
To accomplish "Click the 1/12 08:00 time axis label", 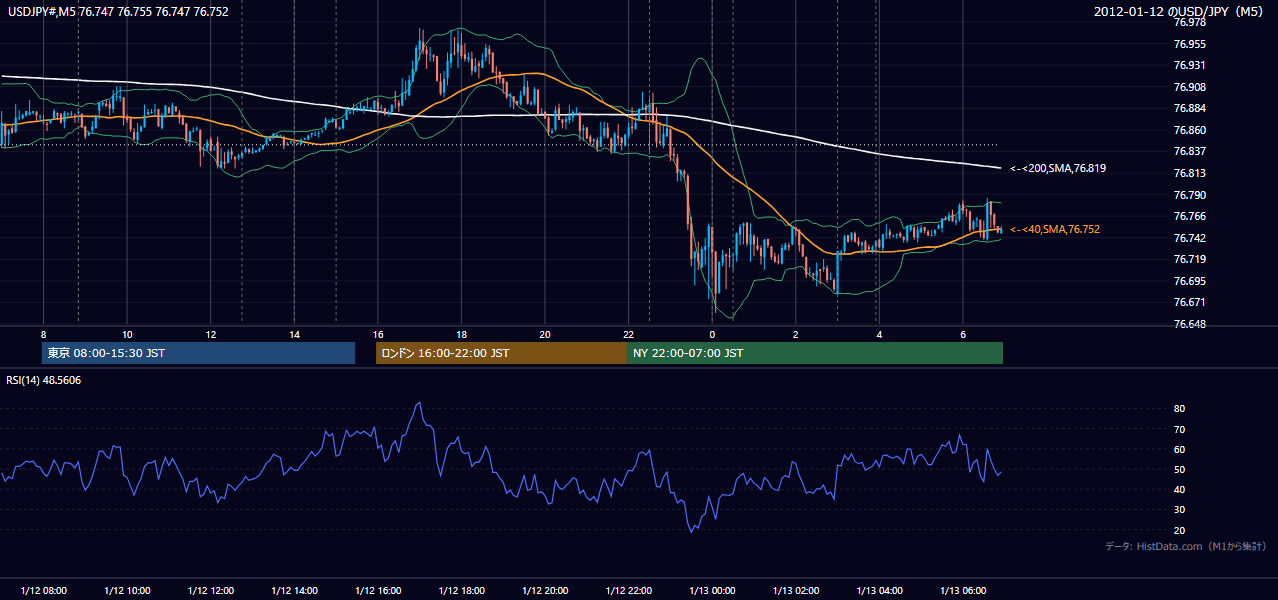I will click(43, 590).
